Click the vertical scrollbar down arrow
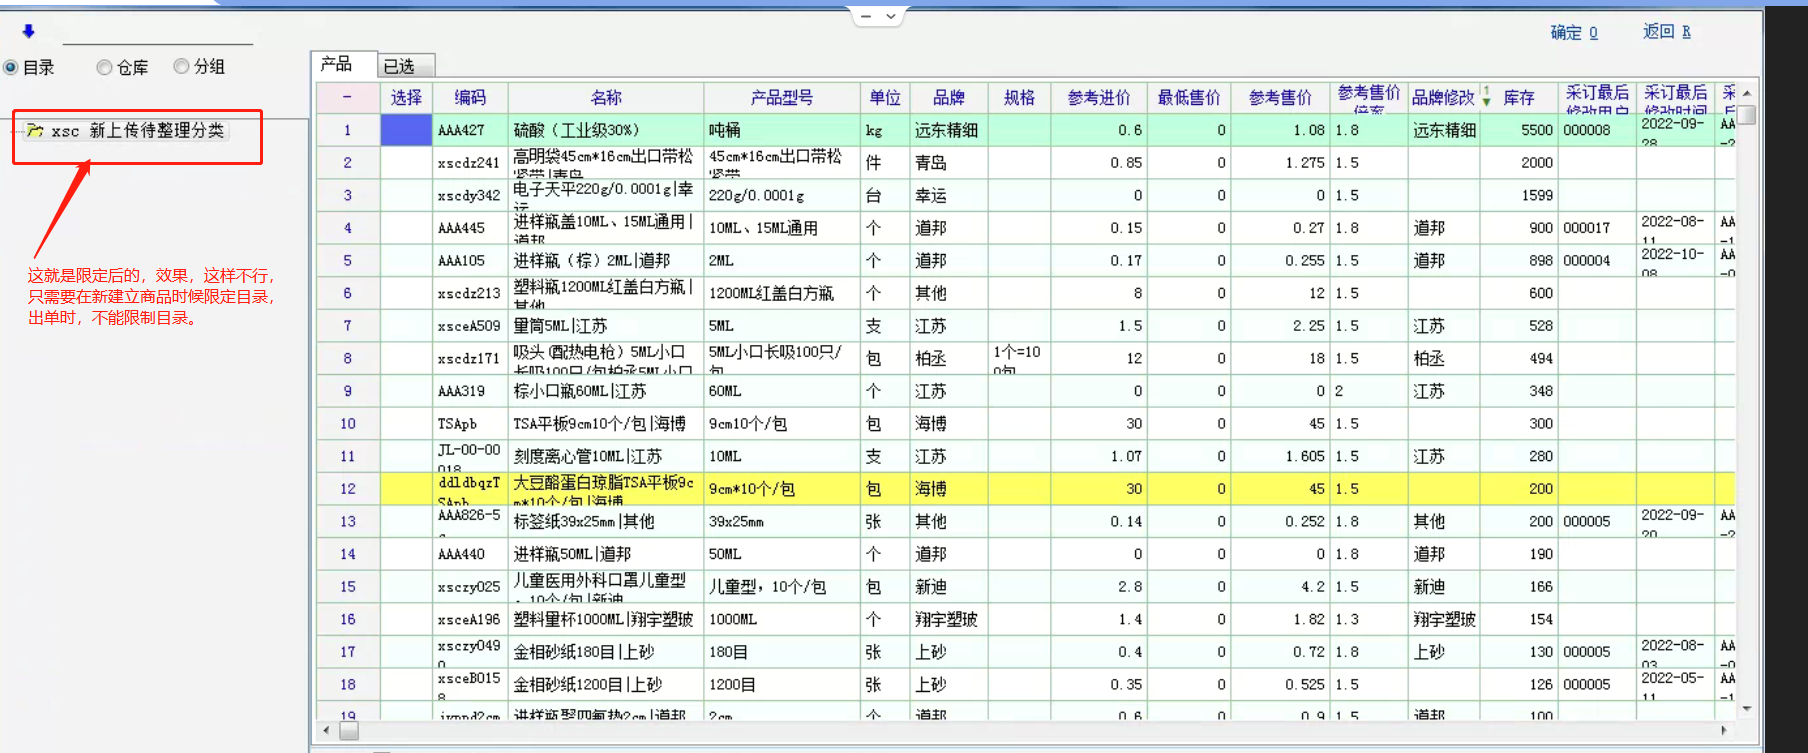This screenshot has height=753, width=1808. pyautogui.click(x=1746, y=708)
